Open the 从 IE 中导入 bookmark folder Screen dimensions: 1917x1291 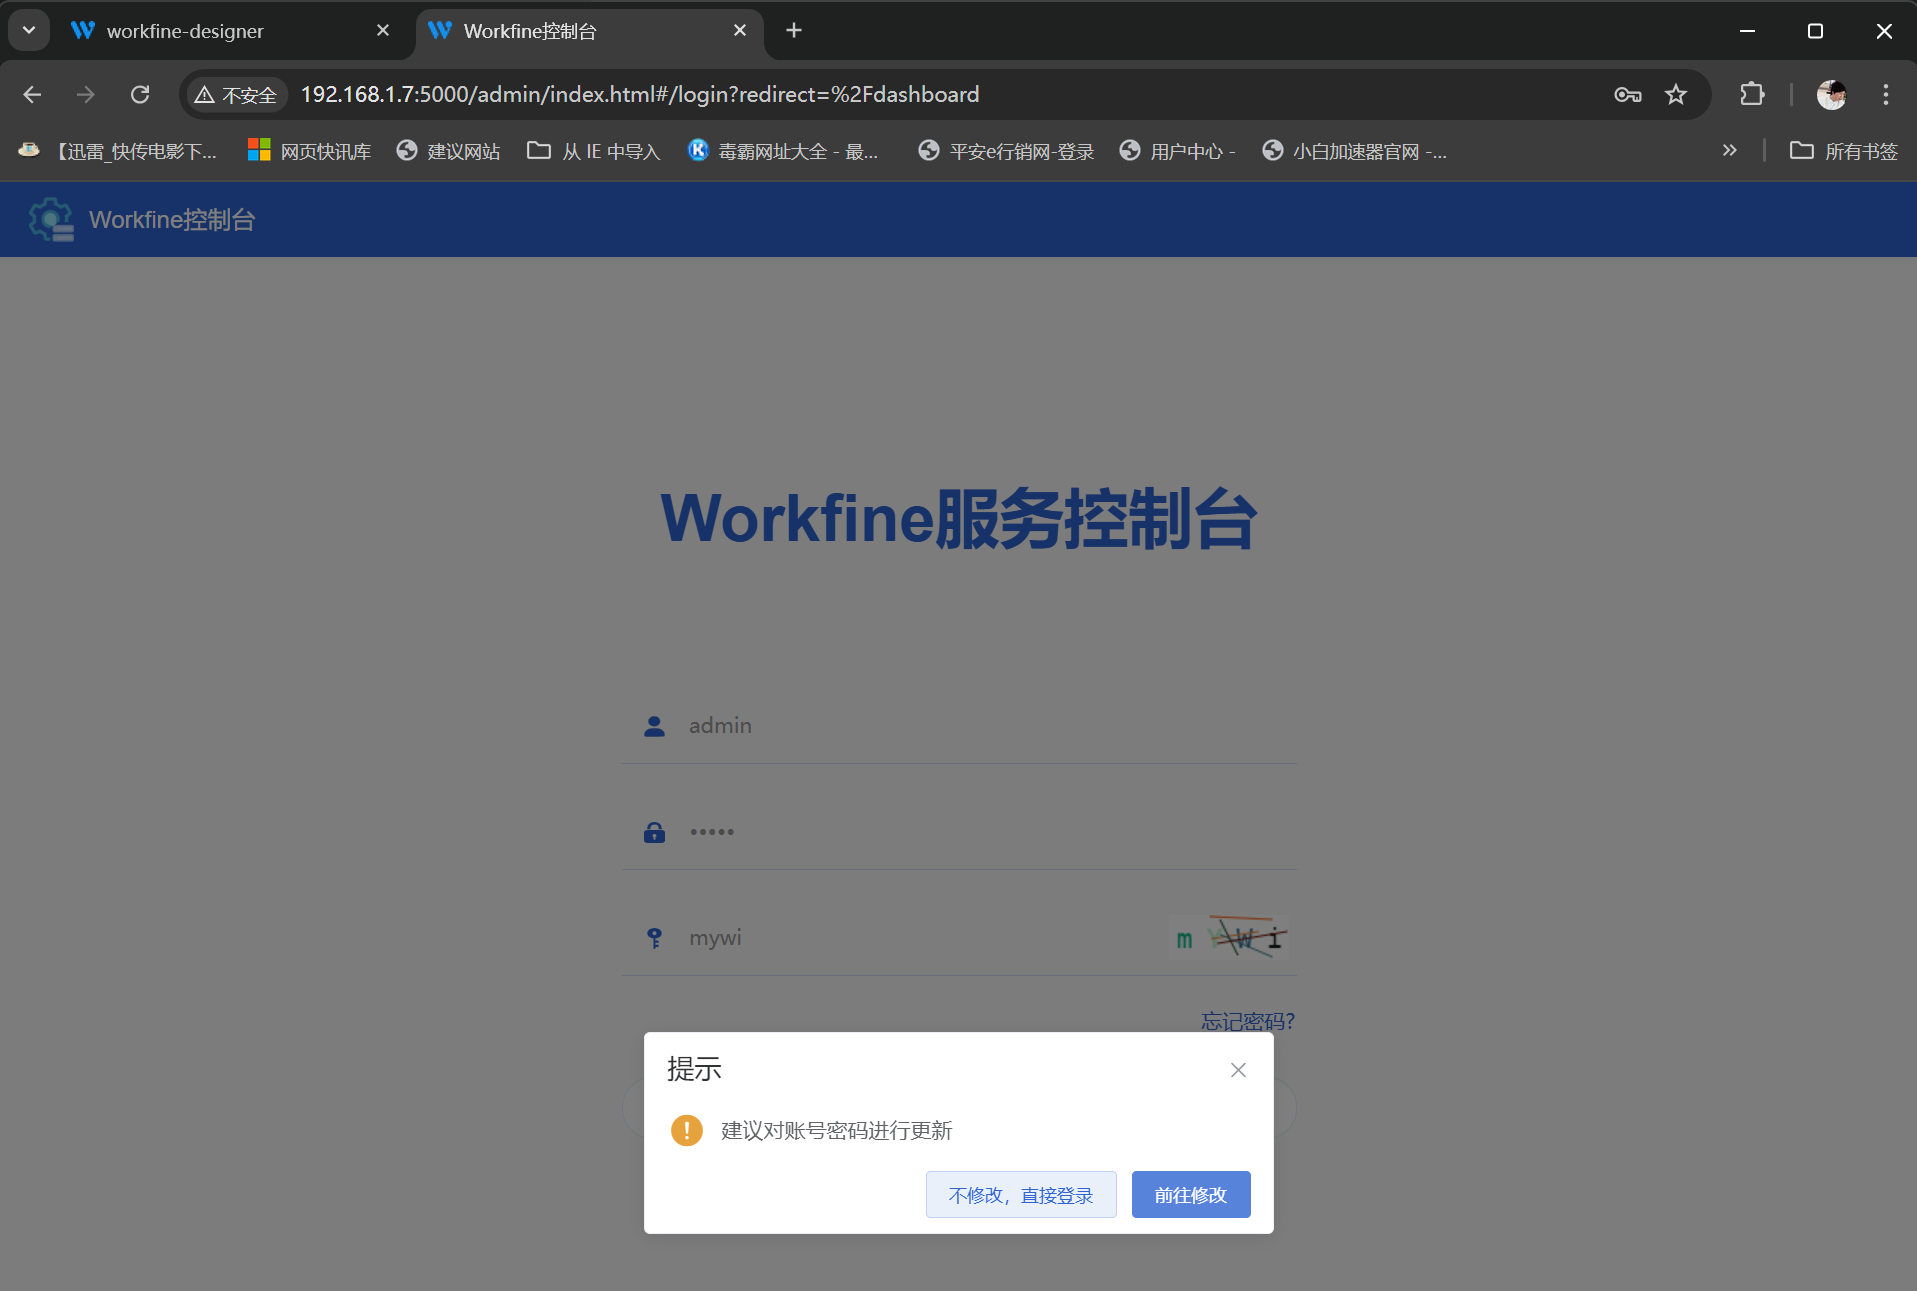pyautogui.click(x=594, y=151)
